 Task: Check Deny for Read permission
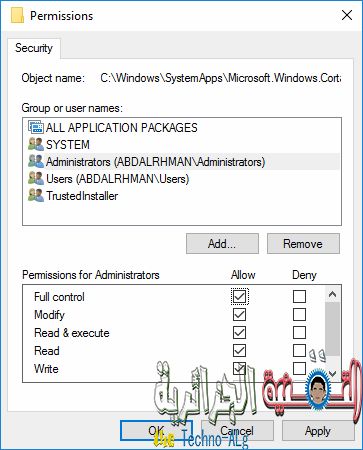(x=299, y=350)
